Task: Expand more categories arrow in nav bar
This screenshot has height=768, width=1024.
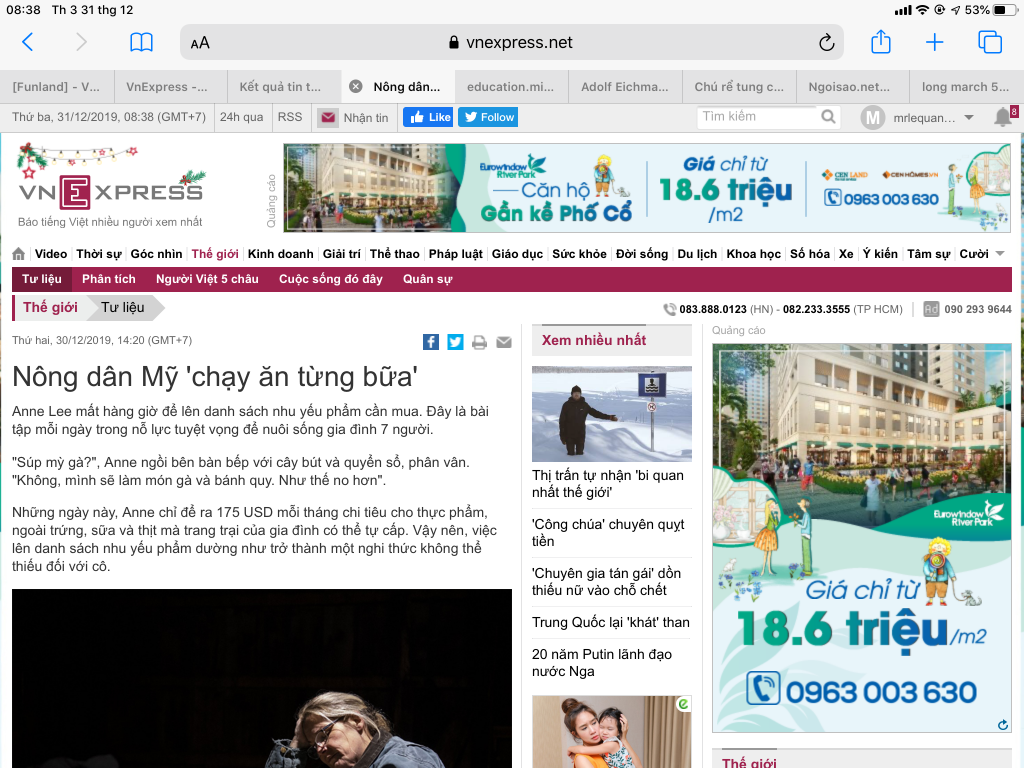Action: tap(1000, 253)
